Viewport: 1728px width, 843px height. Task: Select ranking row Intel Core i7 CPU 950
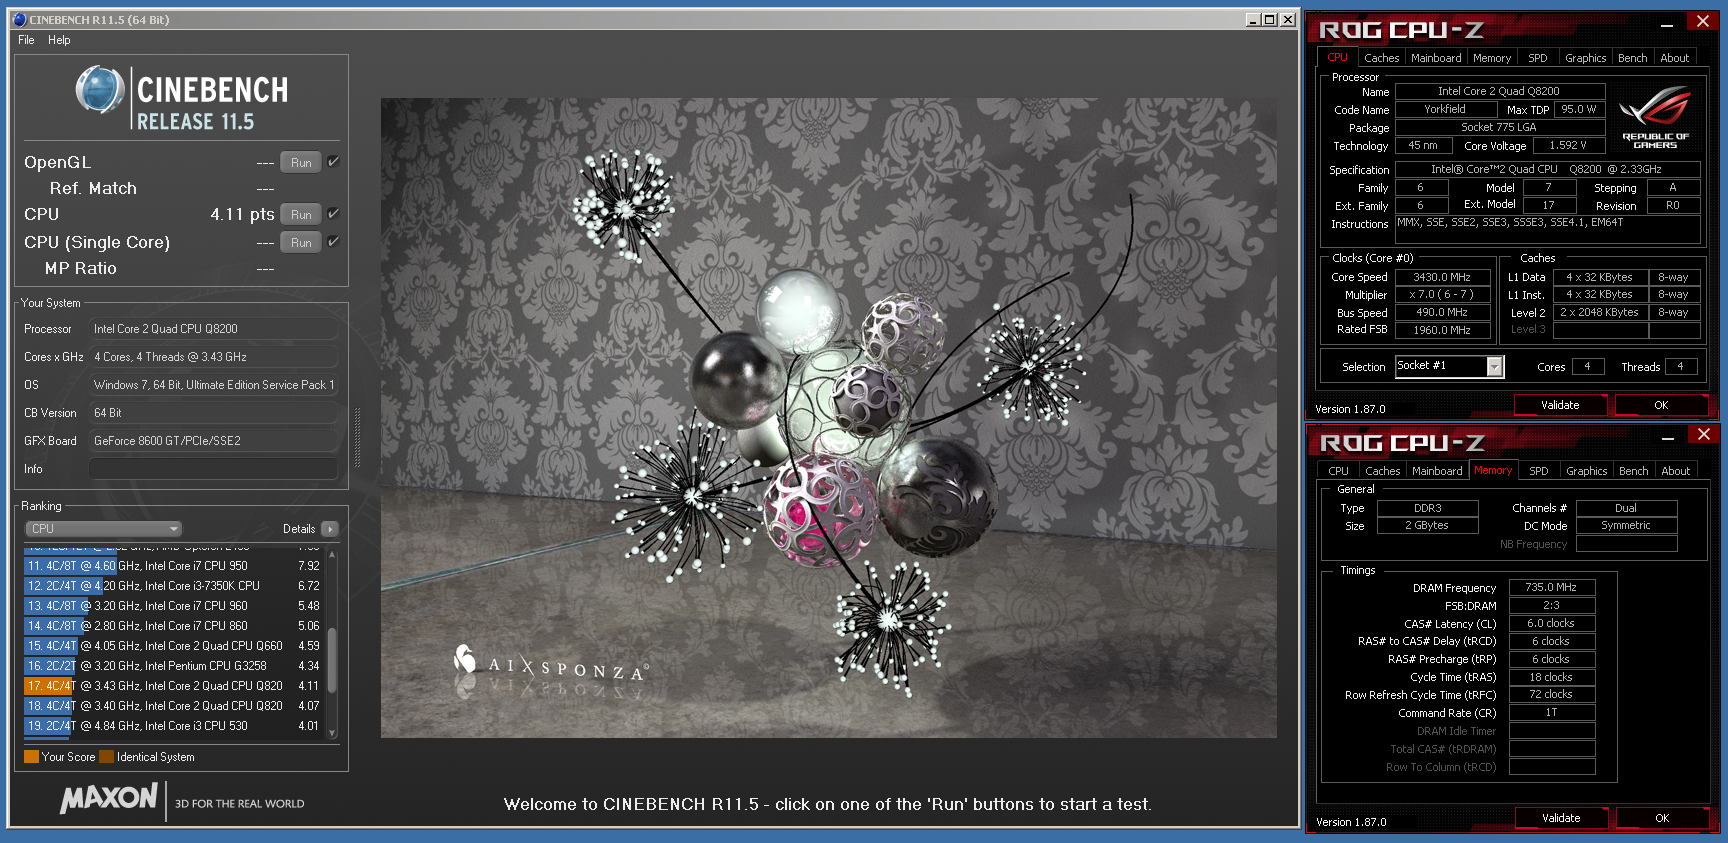pyautogui.click(x=173, y=566)
